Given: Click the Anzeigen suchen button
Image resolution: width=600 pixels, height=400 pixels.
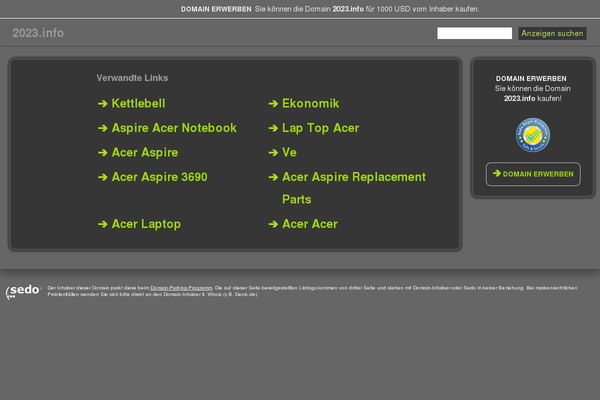Looking at the screenshot, I should tap(552, 33).
